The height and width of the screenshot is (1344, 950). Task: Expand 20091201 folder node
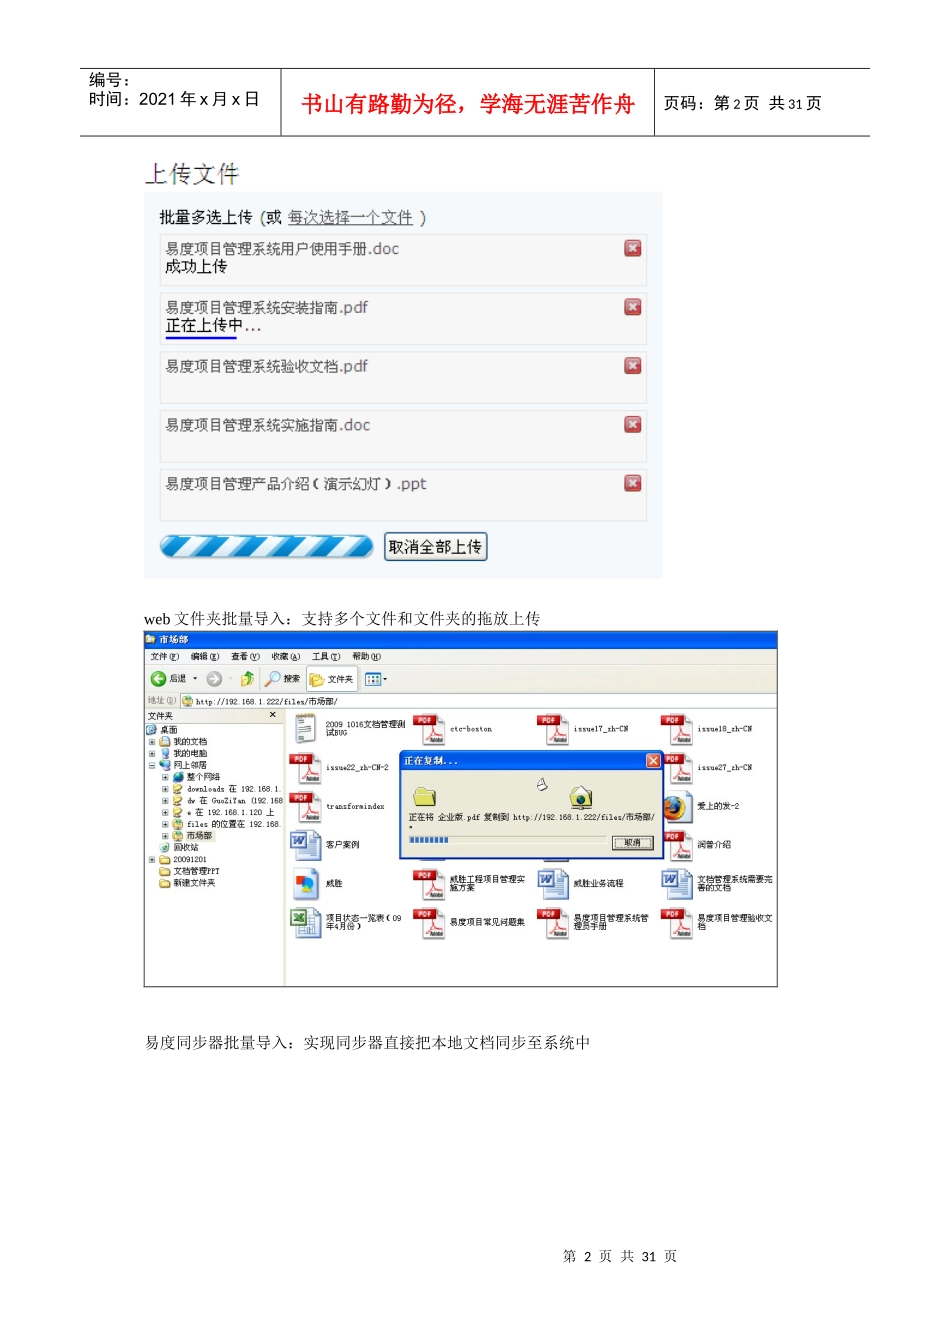pyautogui.click(x=152, y=859)
